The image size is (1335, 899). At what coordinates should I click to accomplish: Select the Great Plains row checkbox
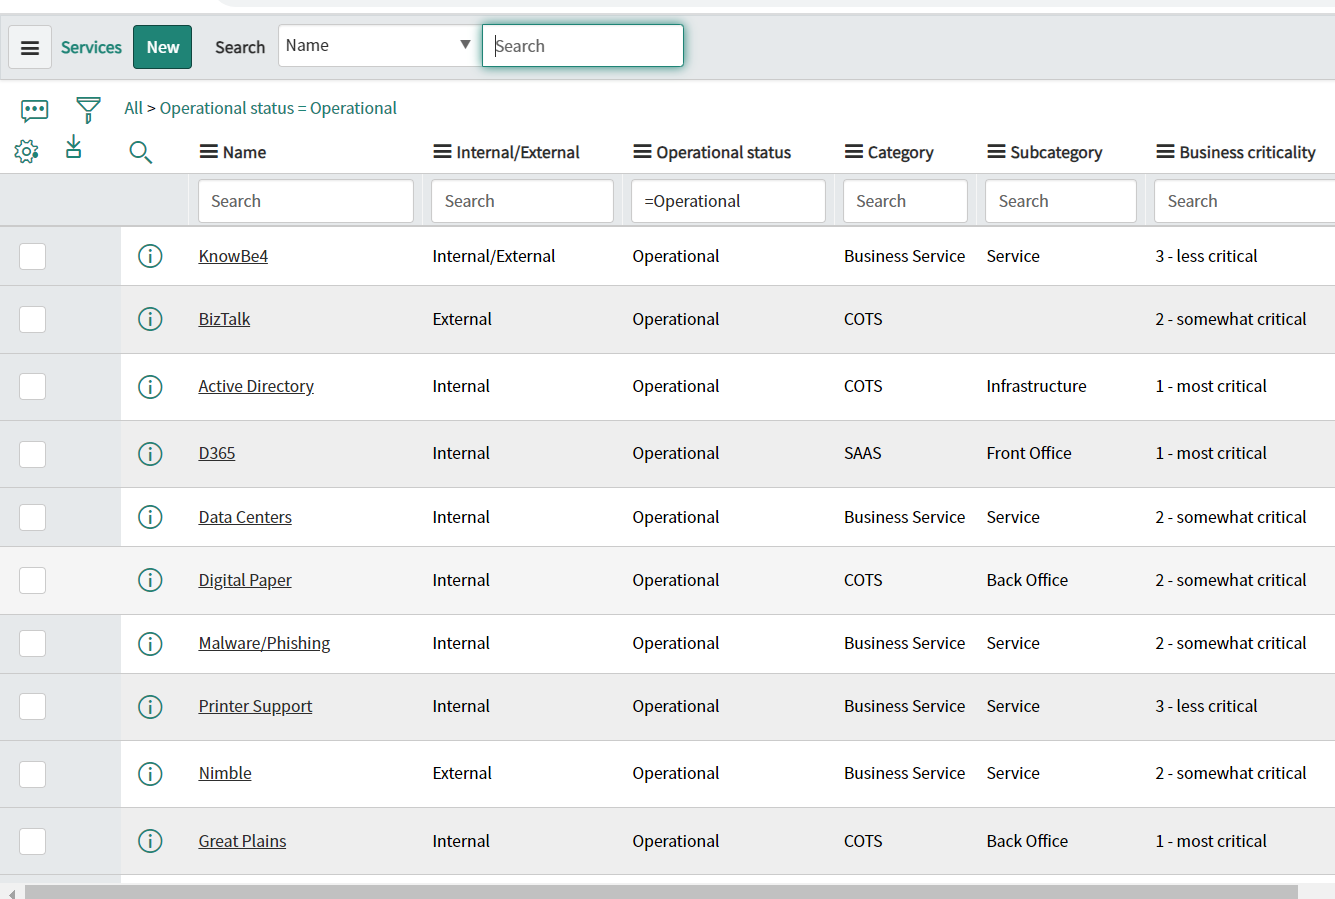tap(33, 841)
